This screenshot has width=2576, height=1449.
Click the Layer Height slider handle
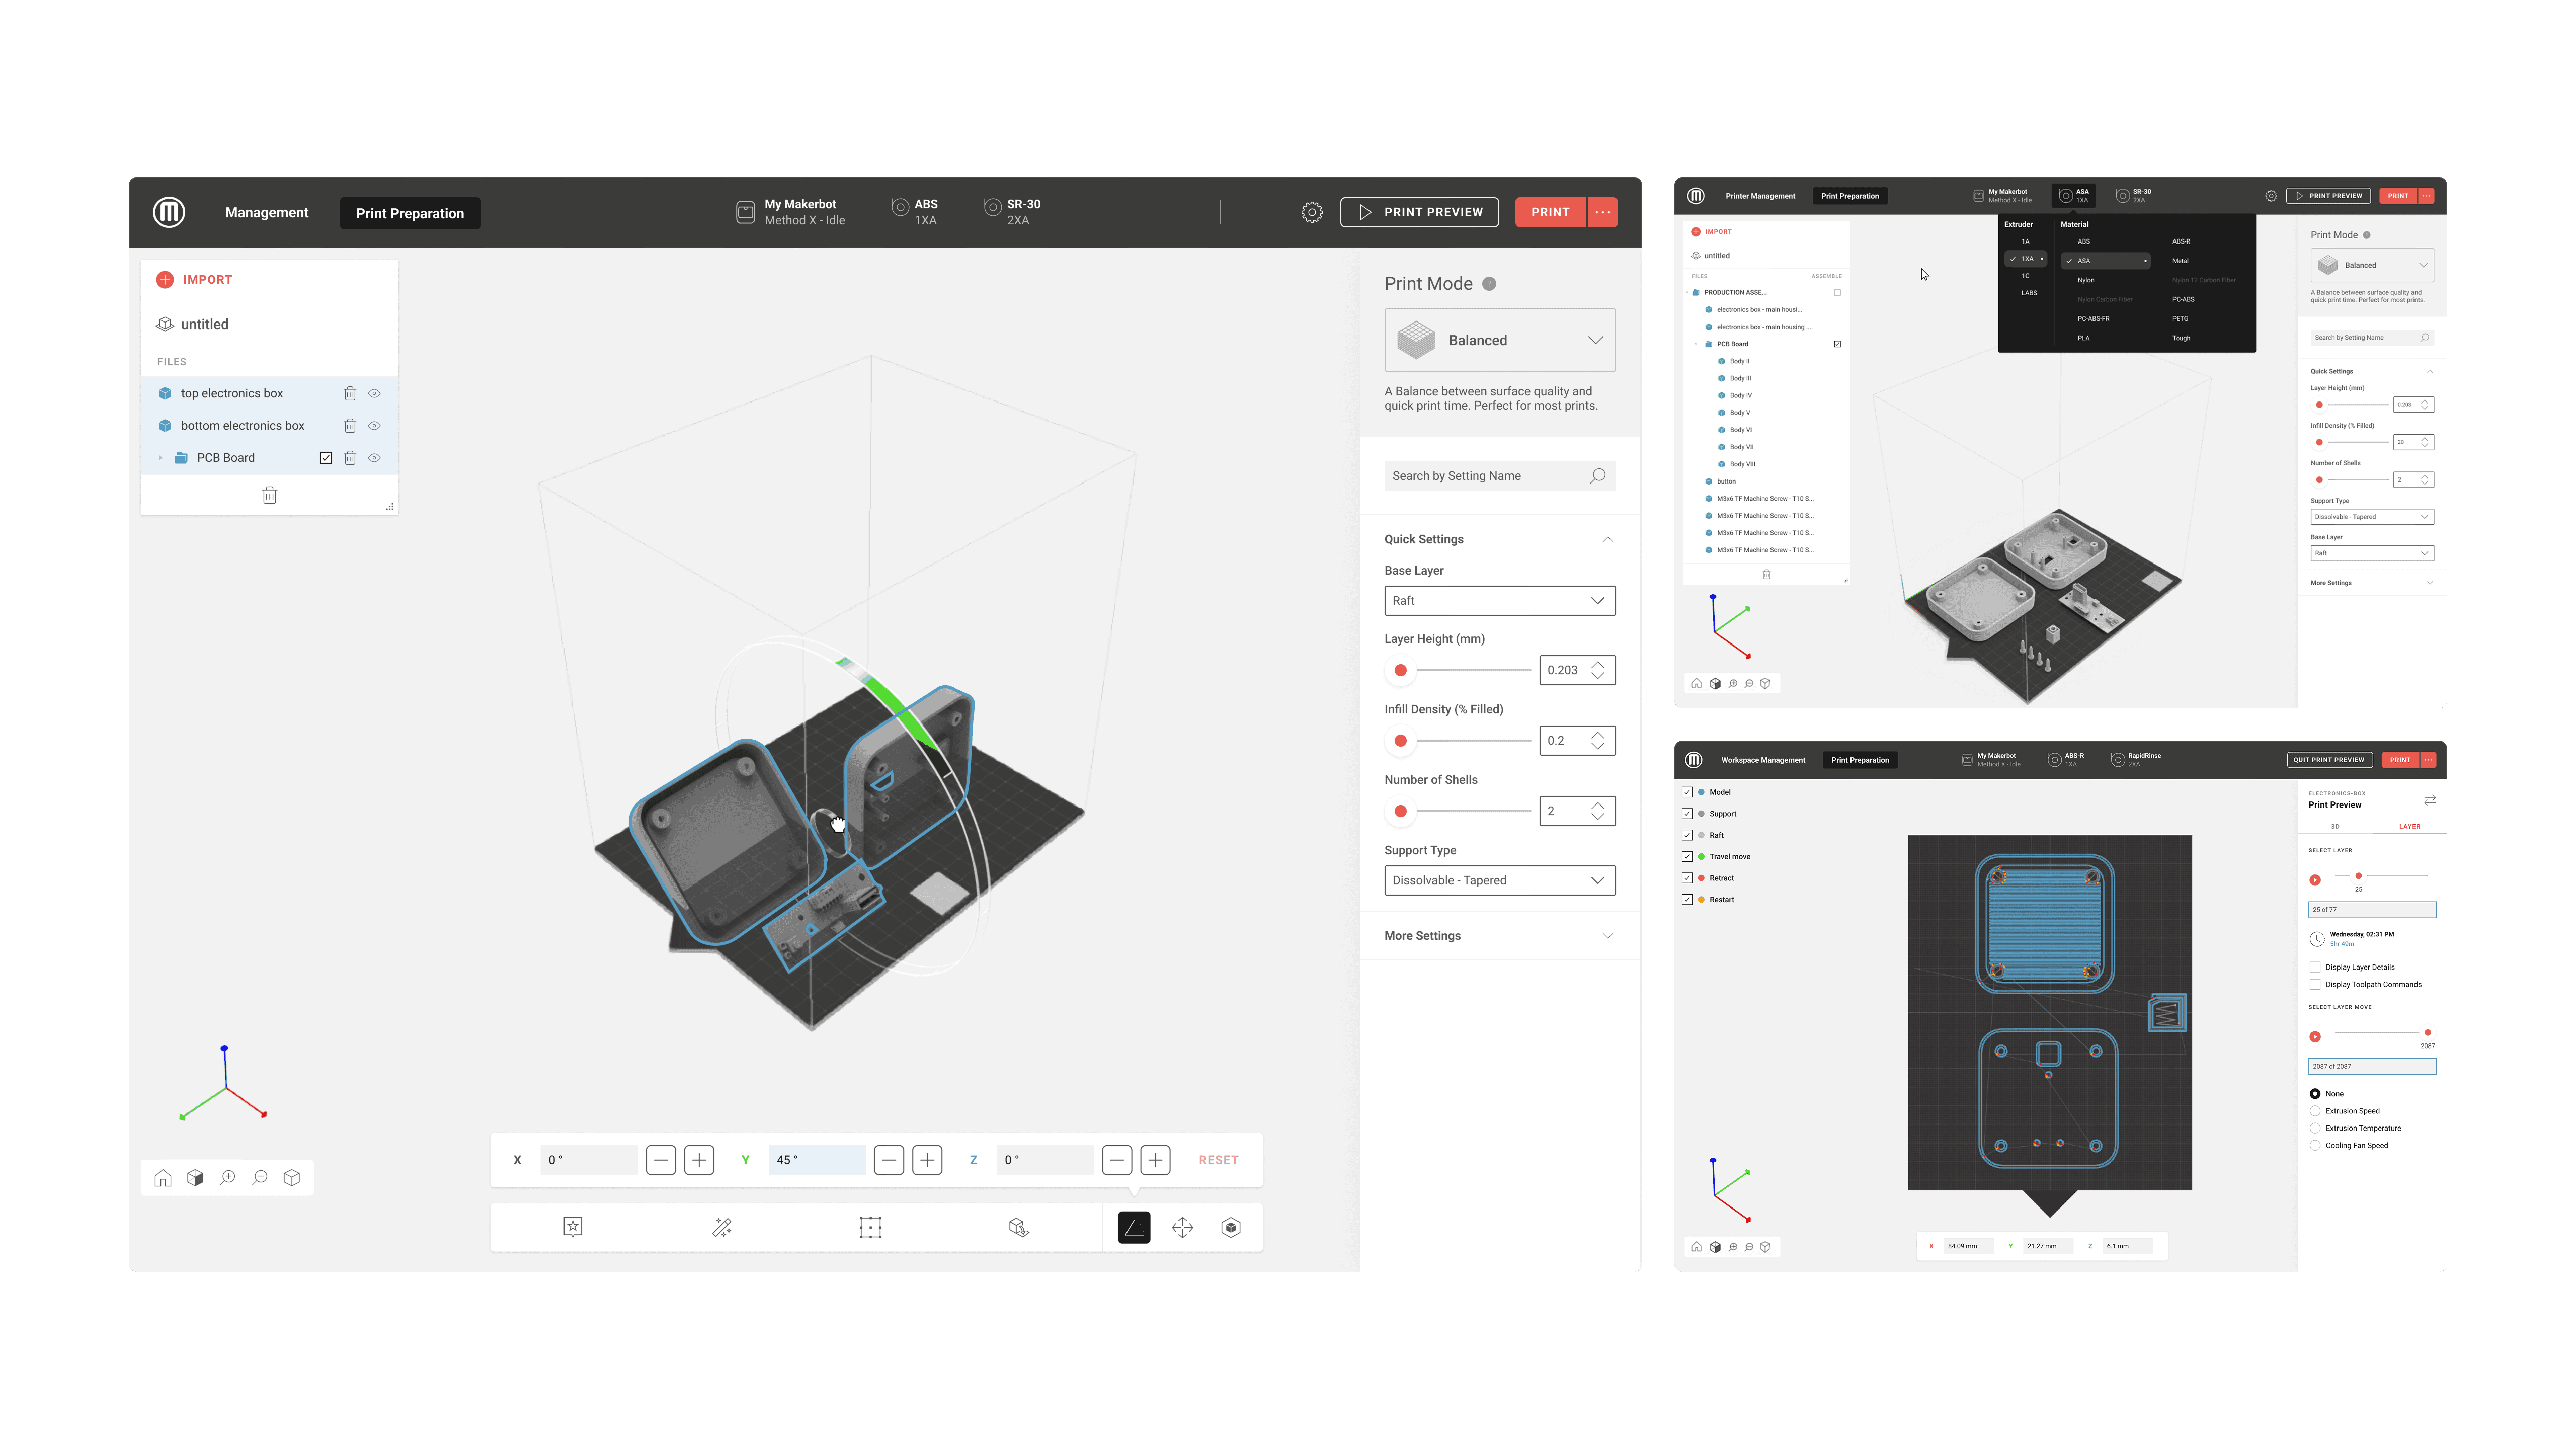point(1400,670)
